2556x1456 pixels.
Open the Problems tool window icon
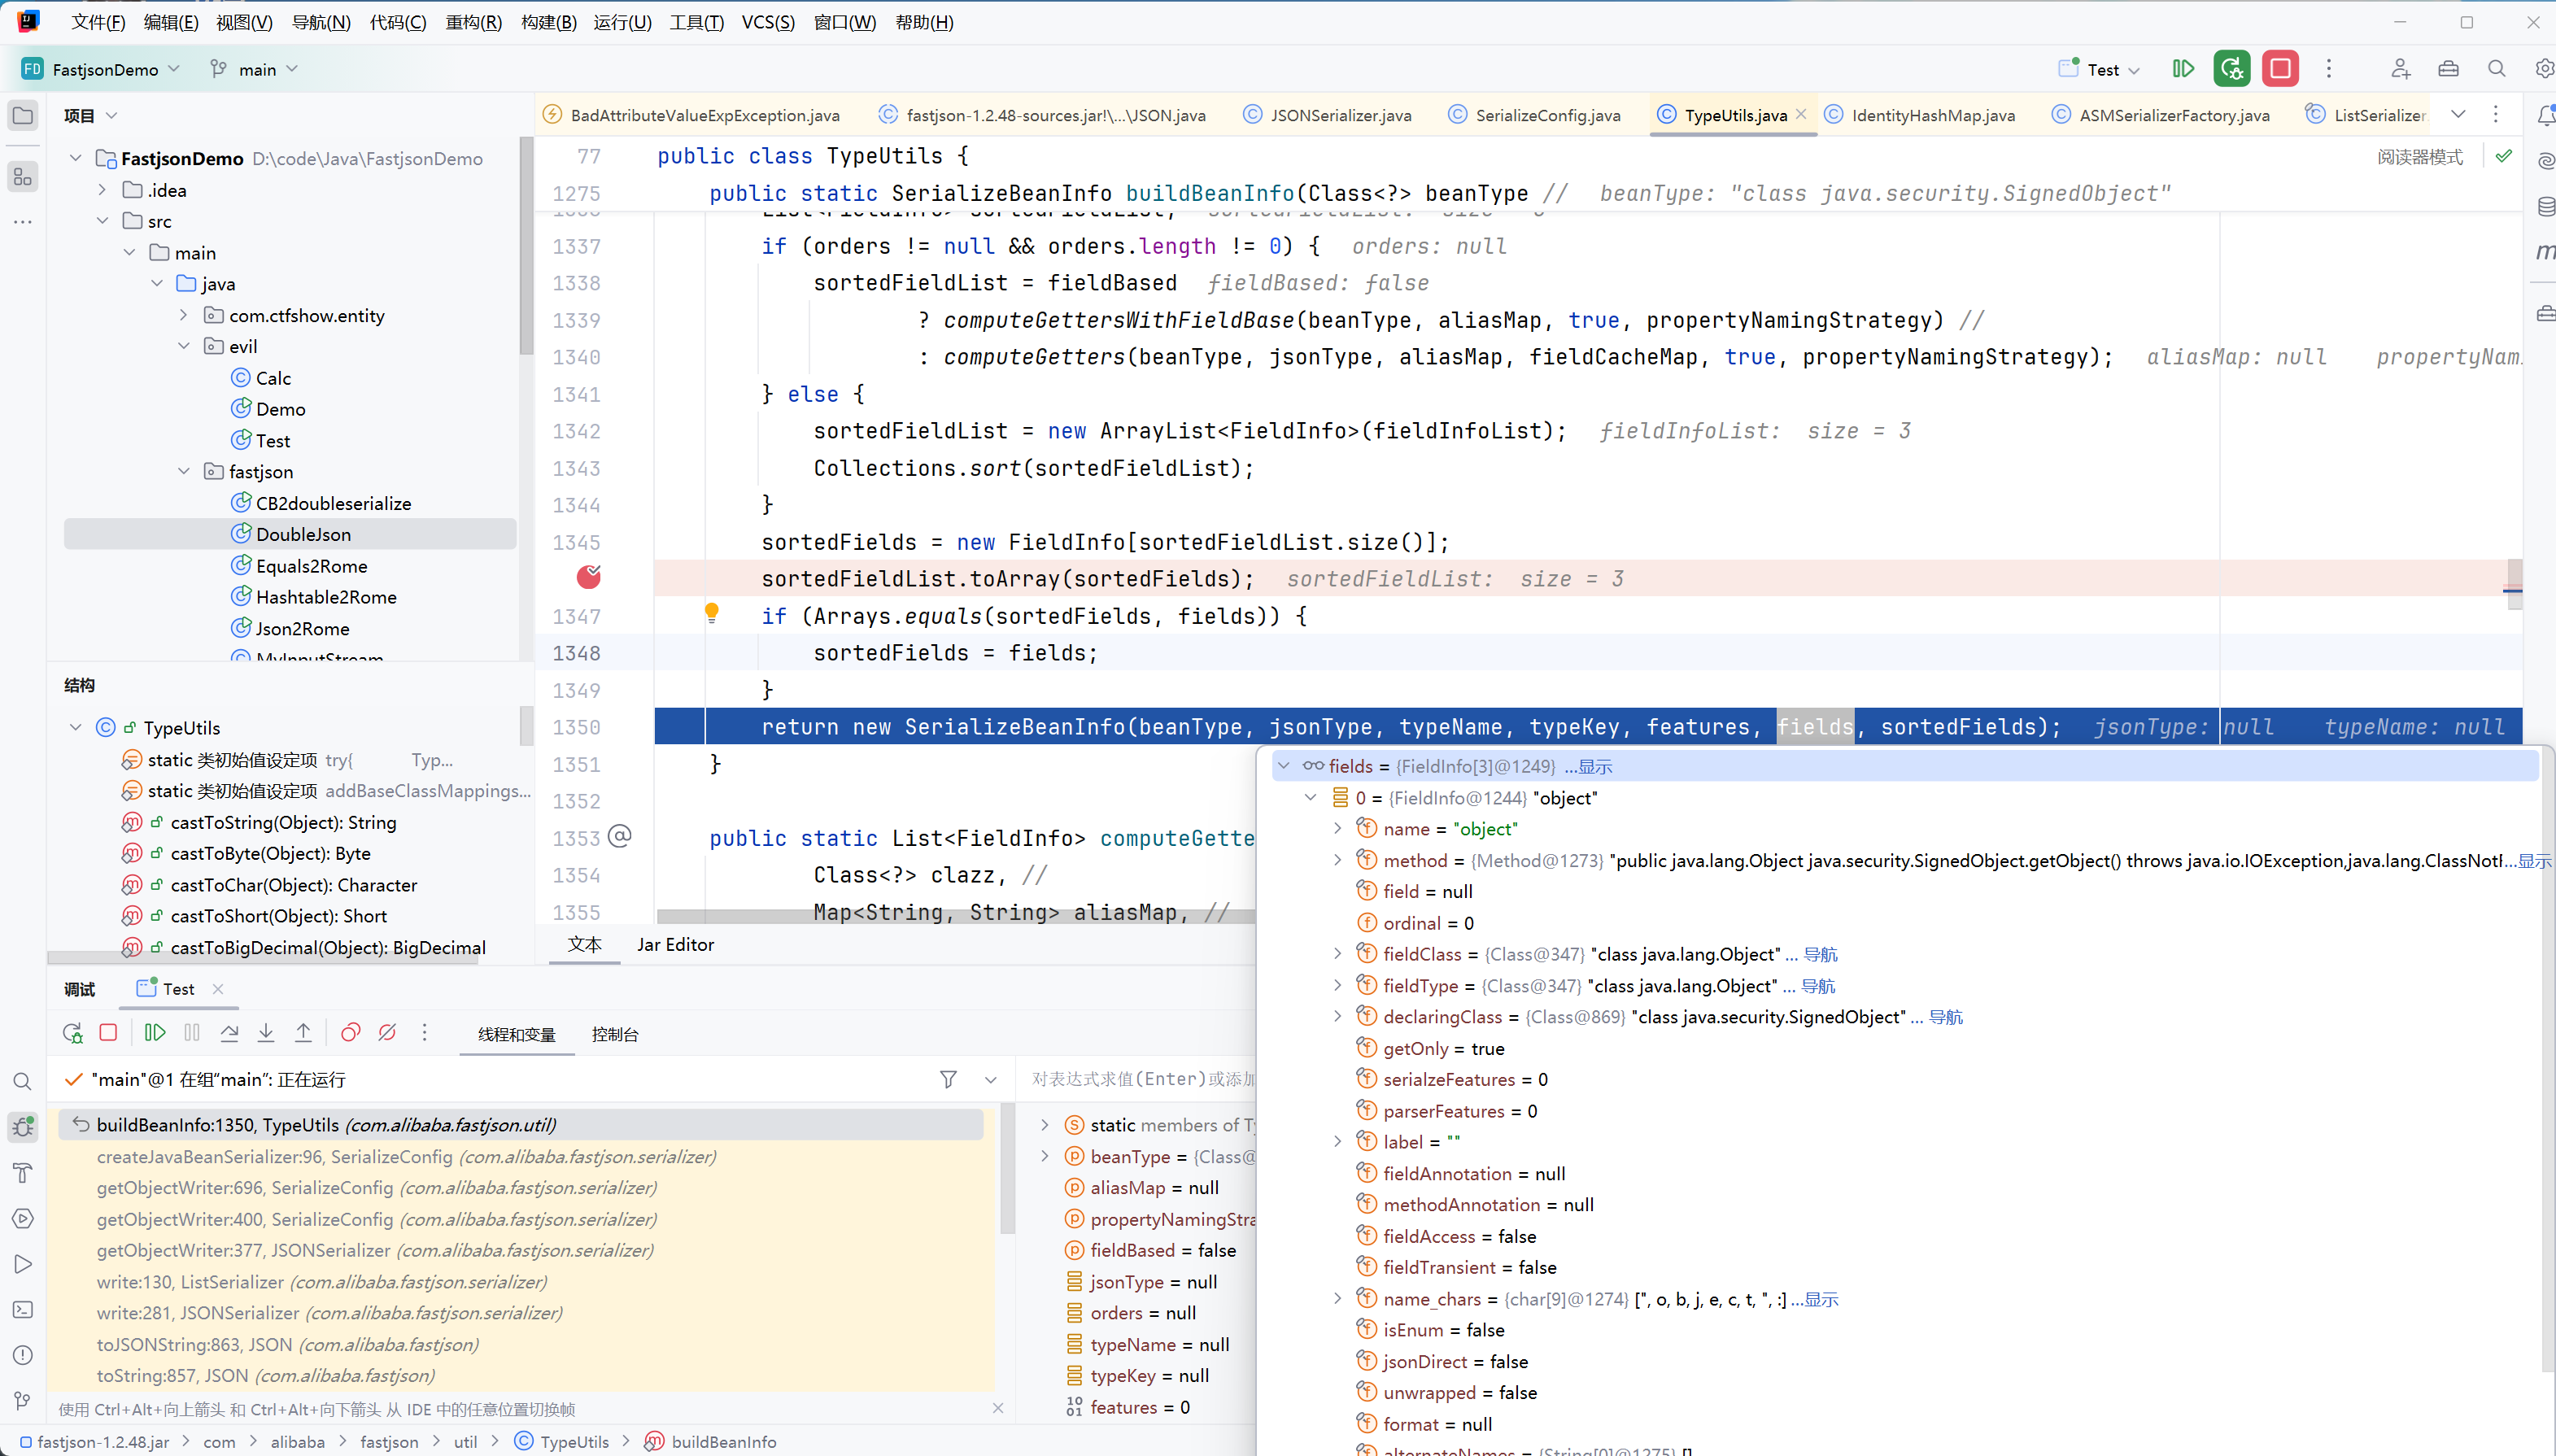point(23,1355)
